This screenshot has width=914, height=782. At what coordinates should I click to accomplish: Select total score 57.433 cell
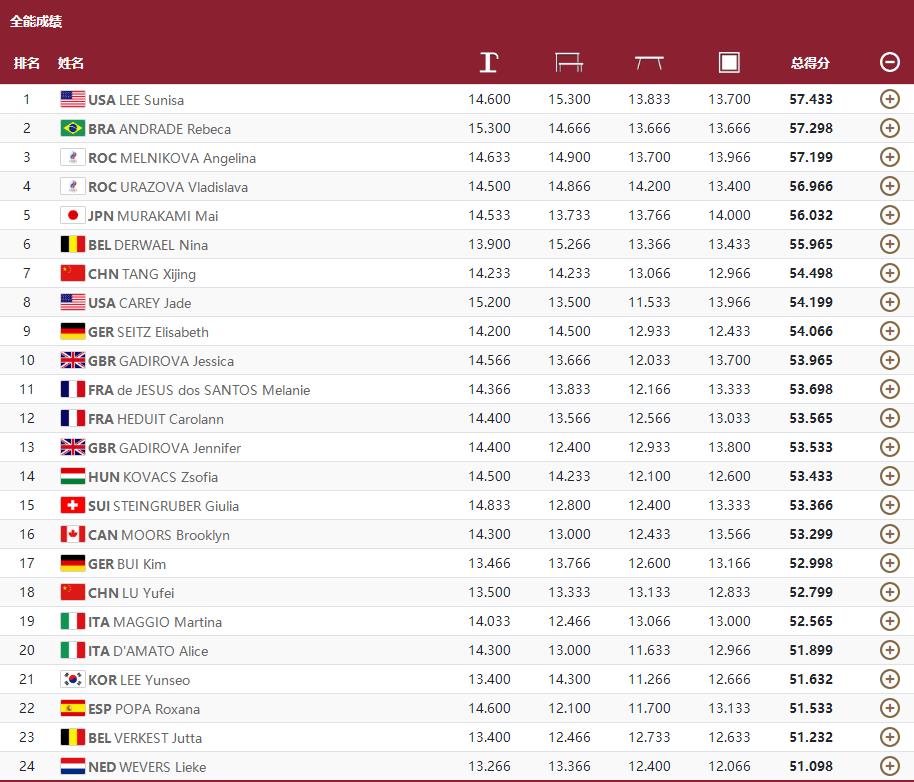click(811, 100)
